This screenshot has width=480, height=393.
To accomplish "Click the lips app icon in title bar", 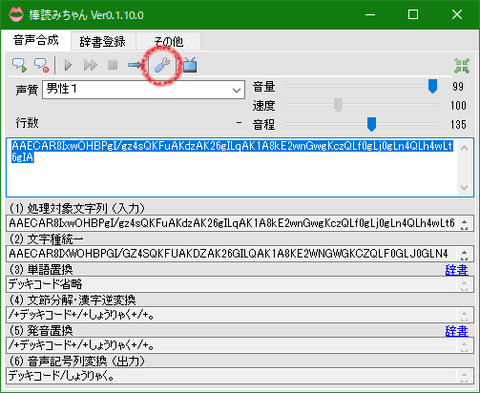I will point(16,15).
